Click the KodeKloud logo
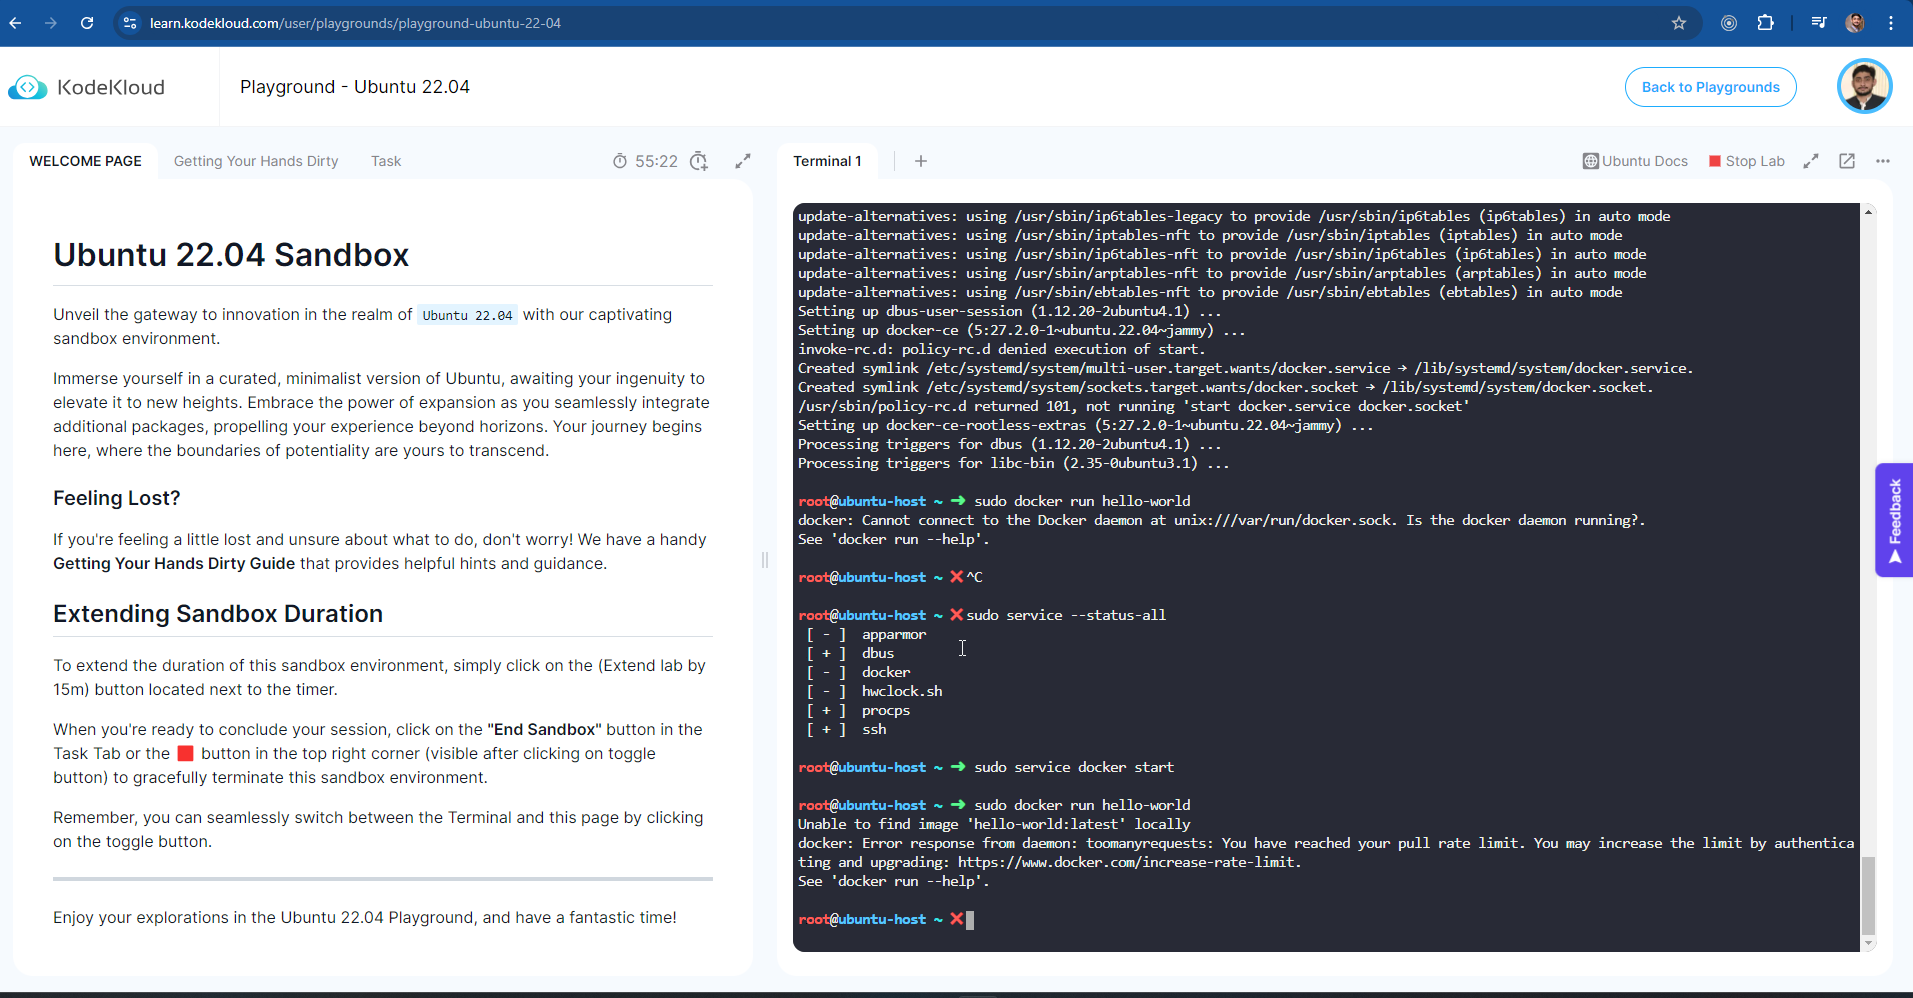Screen dimensions: 1913x998 pyautogui.click(x=87, y=87)
